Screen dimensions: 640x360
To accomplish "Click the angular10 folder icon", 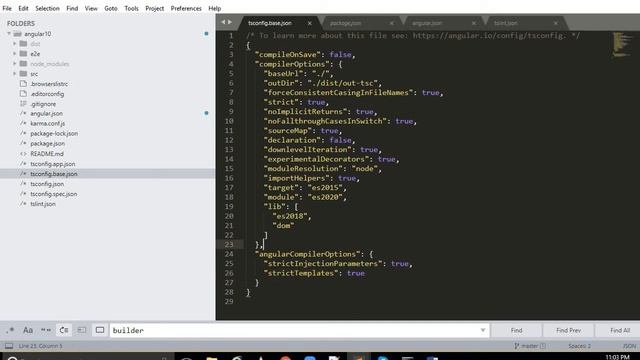I will (x=17, y=34).
